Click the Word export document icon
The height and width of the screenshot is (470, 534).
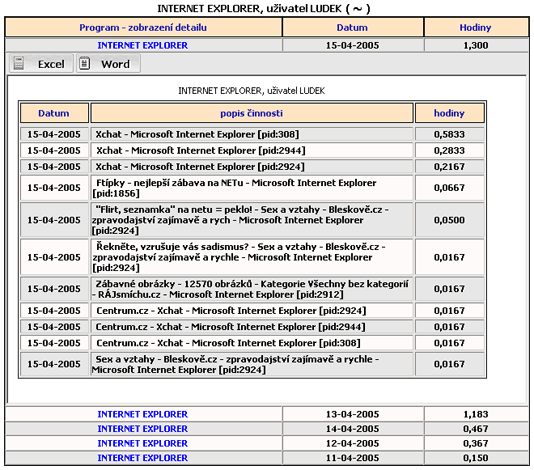click(84, 63)
